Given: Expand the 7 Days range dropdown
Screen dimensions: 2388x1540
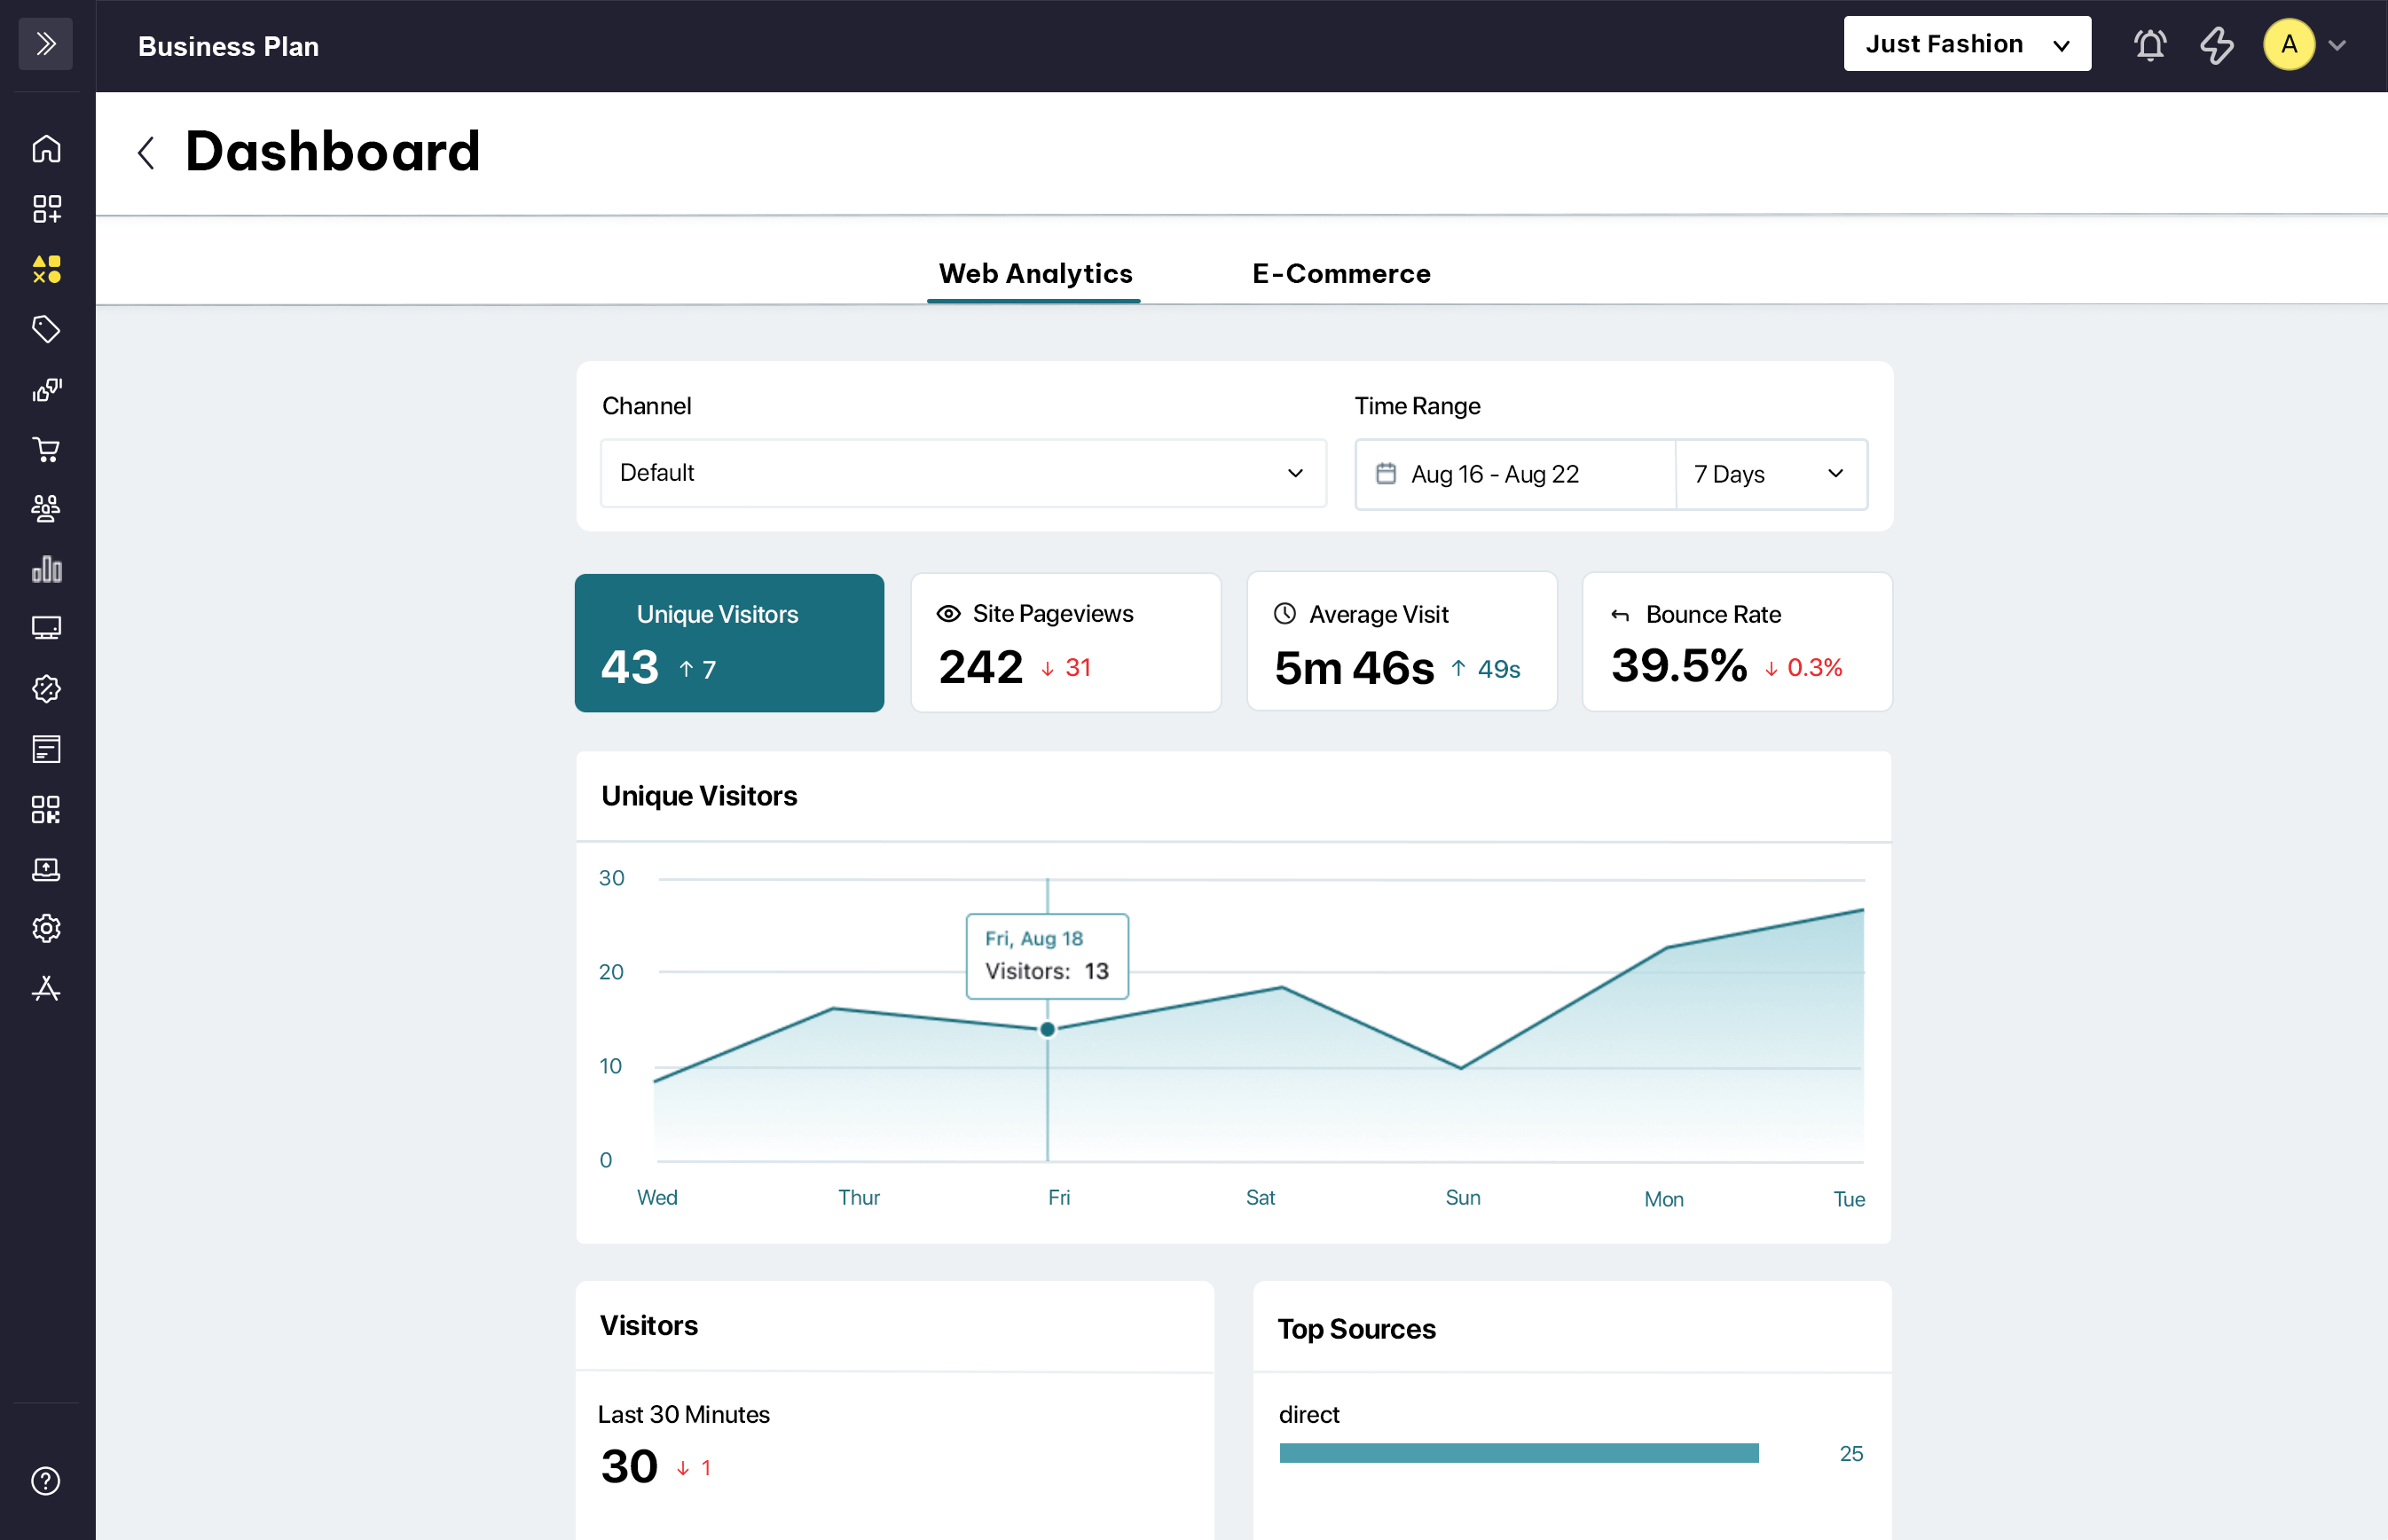Looking at the screenshot, I should tap(1769, 474).
